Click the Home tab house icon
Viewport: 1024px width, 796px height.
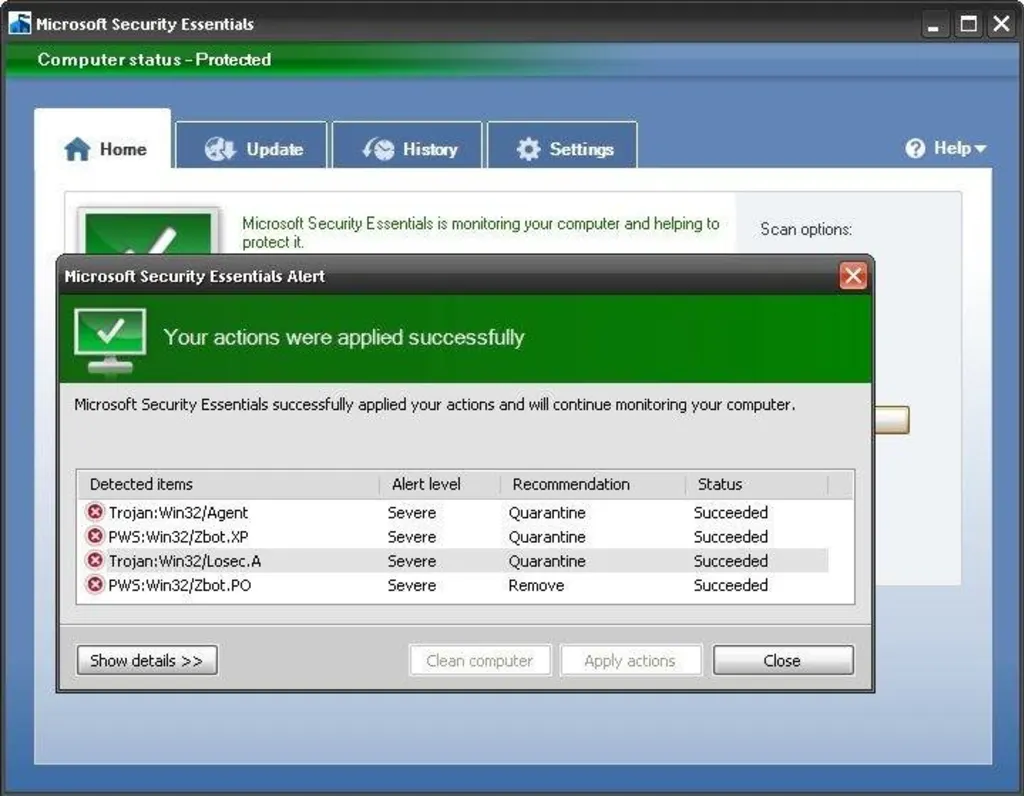[x=77, y=149]
